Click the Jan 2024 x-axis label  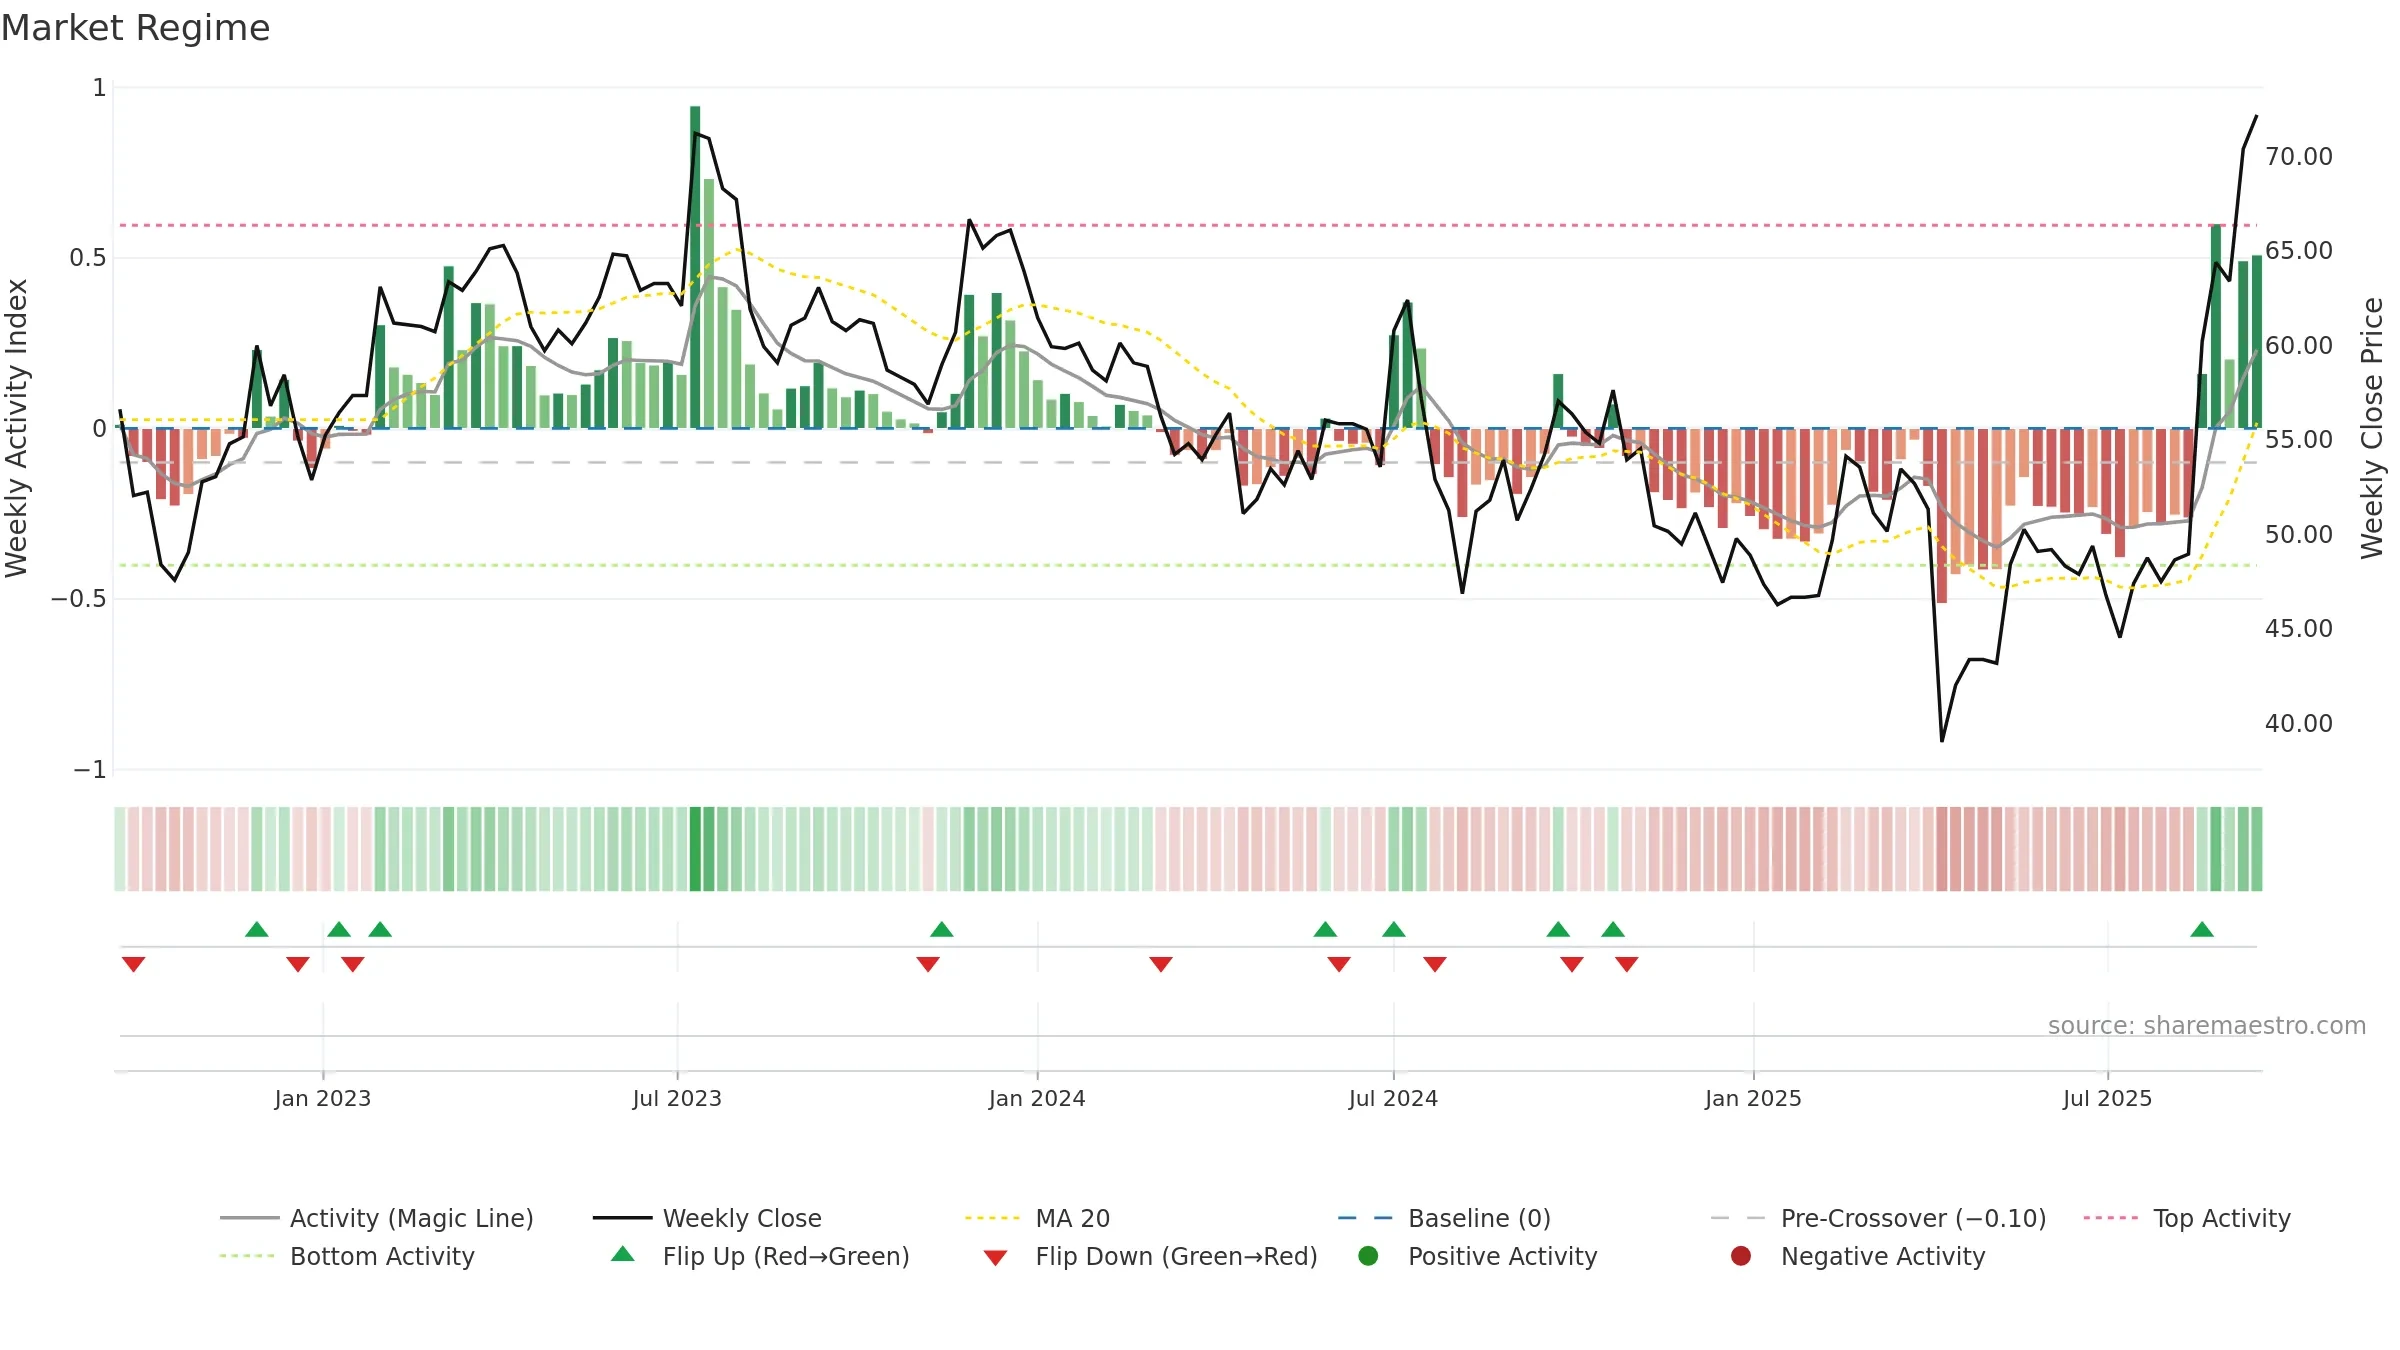[x=1037, y=1098]
